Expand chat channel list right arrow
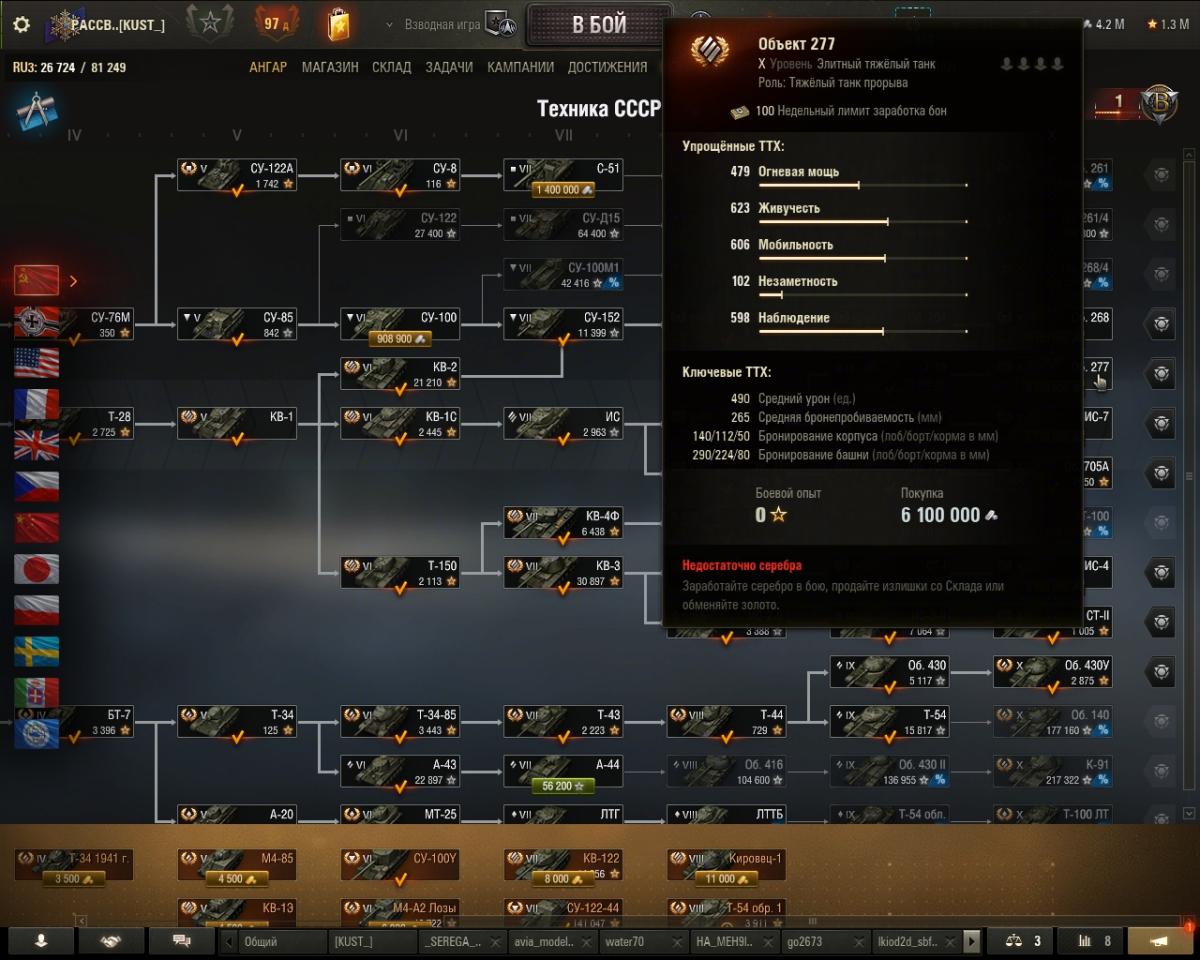 pyautogui.click(x=972, y=941)
